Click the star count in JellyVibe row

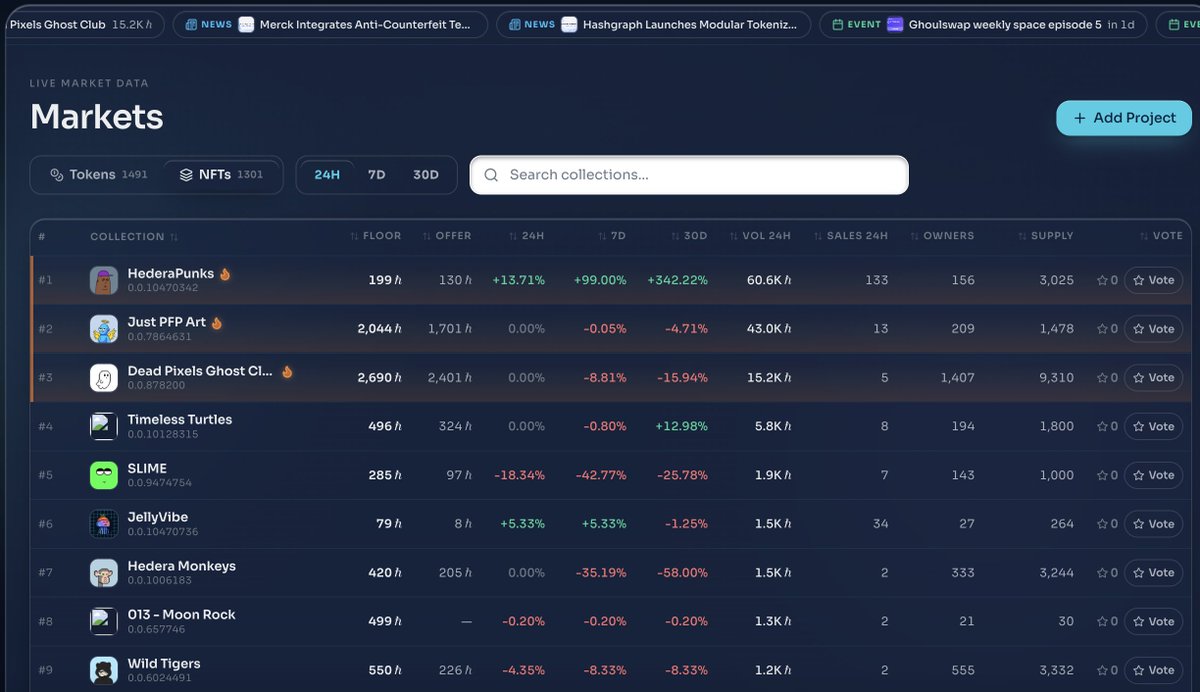tap(1107, 524)
